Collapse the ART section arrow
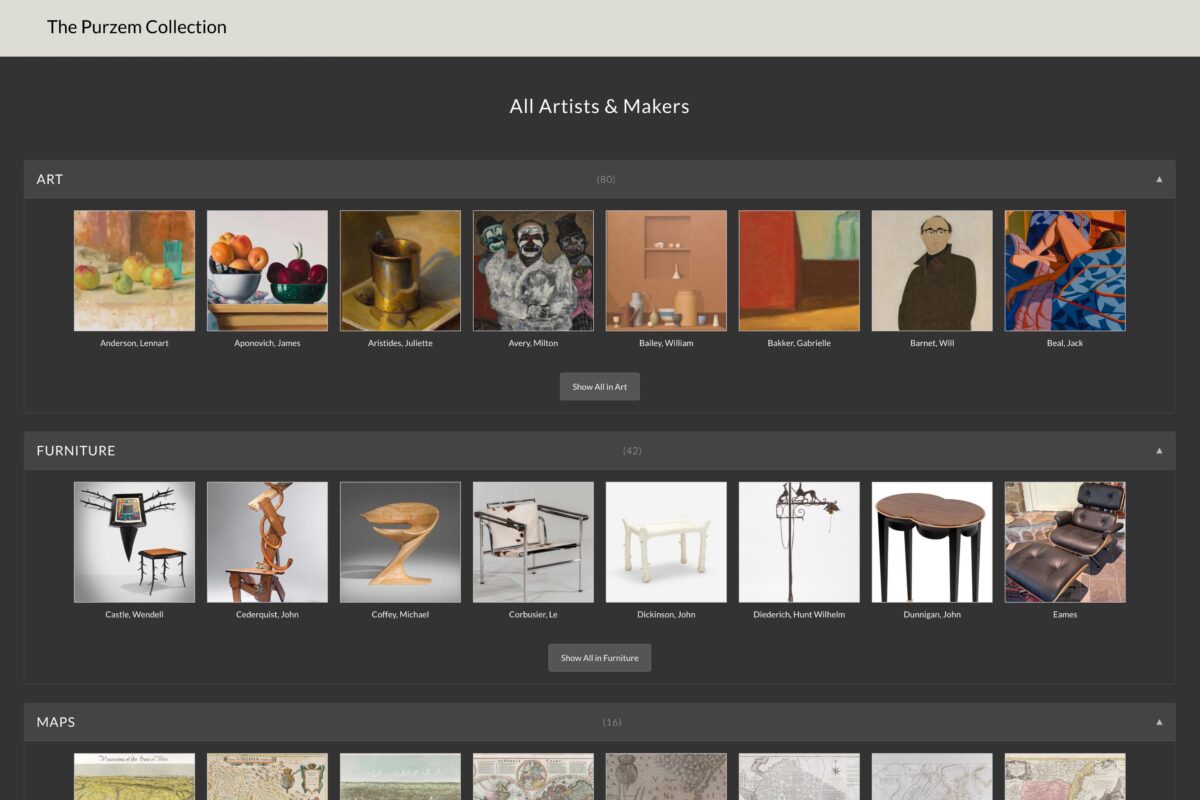 (x=1159, y=179)
